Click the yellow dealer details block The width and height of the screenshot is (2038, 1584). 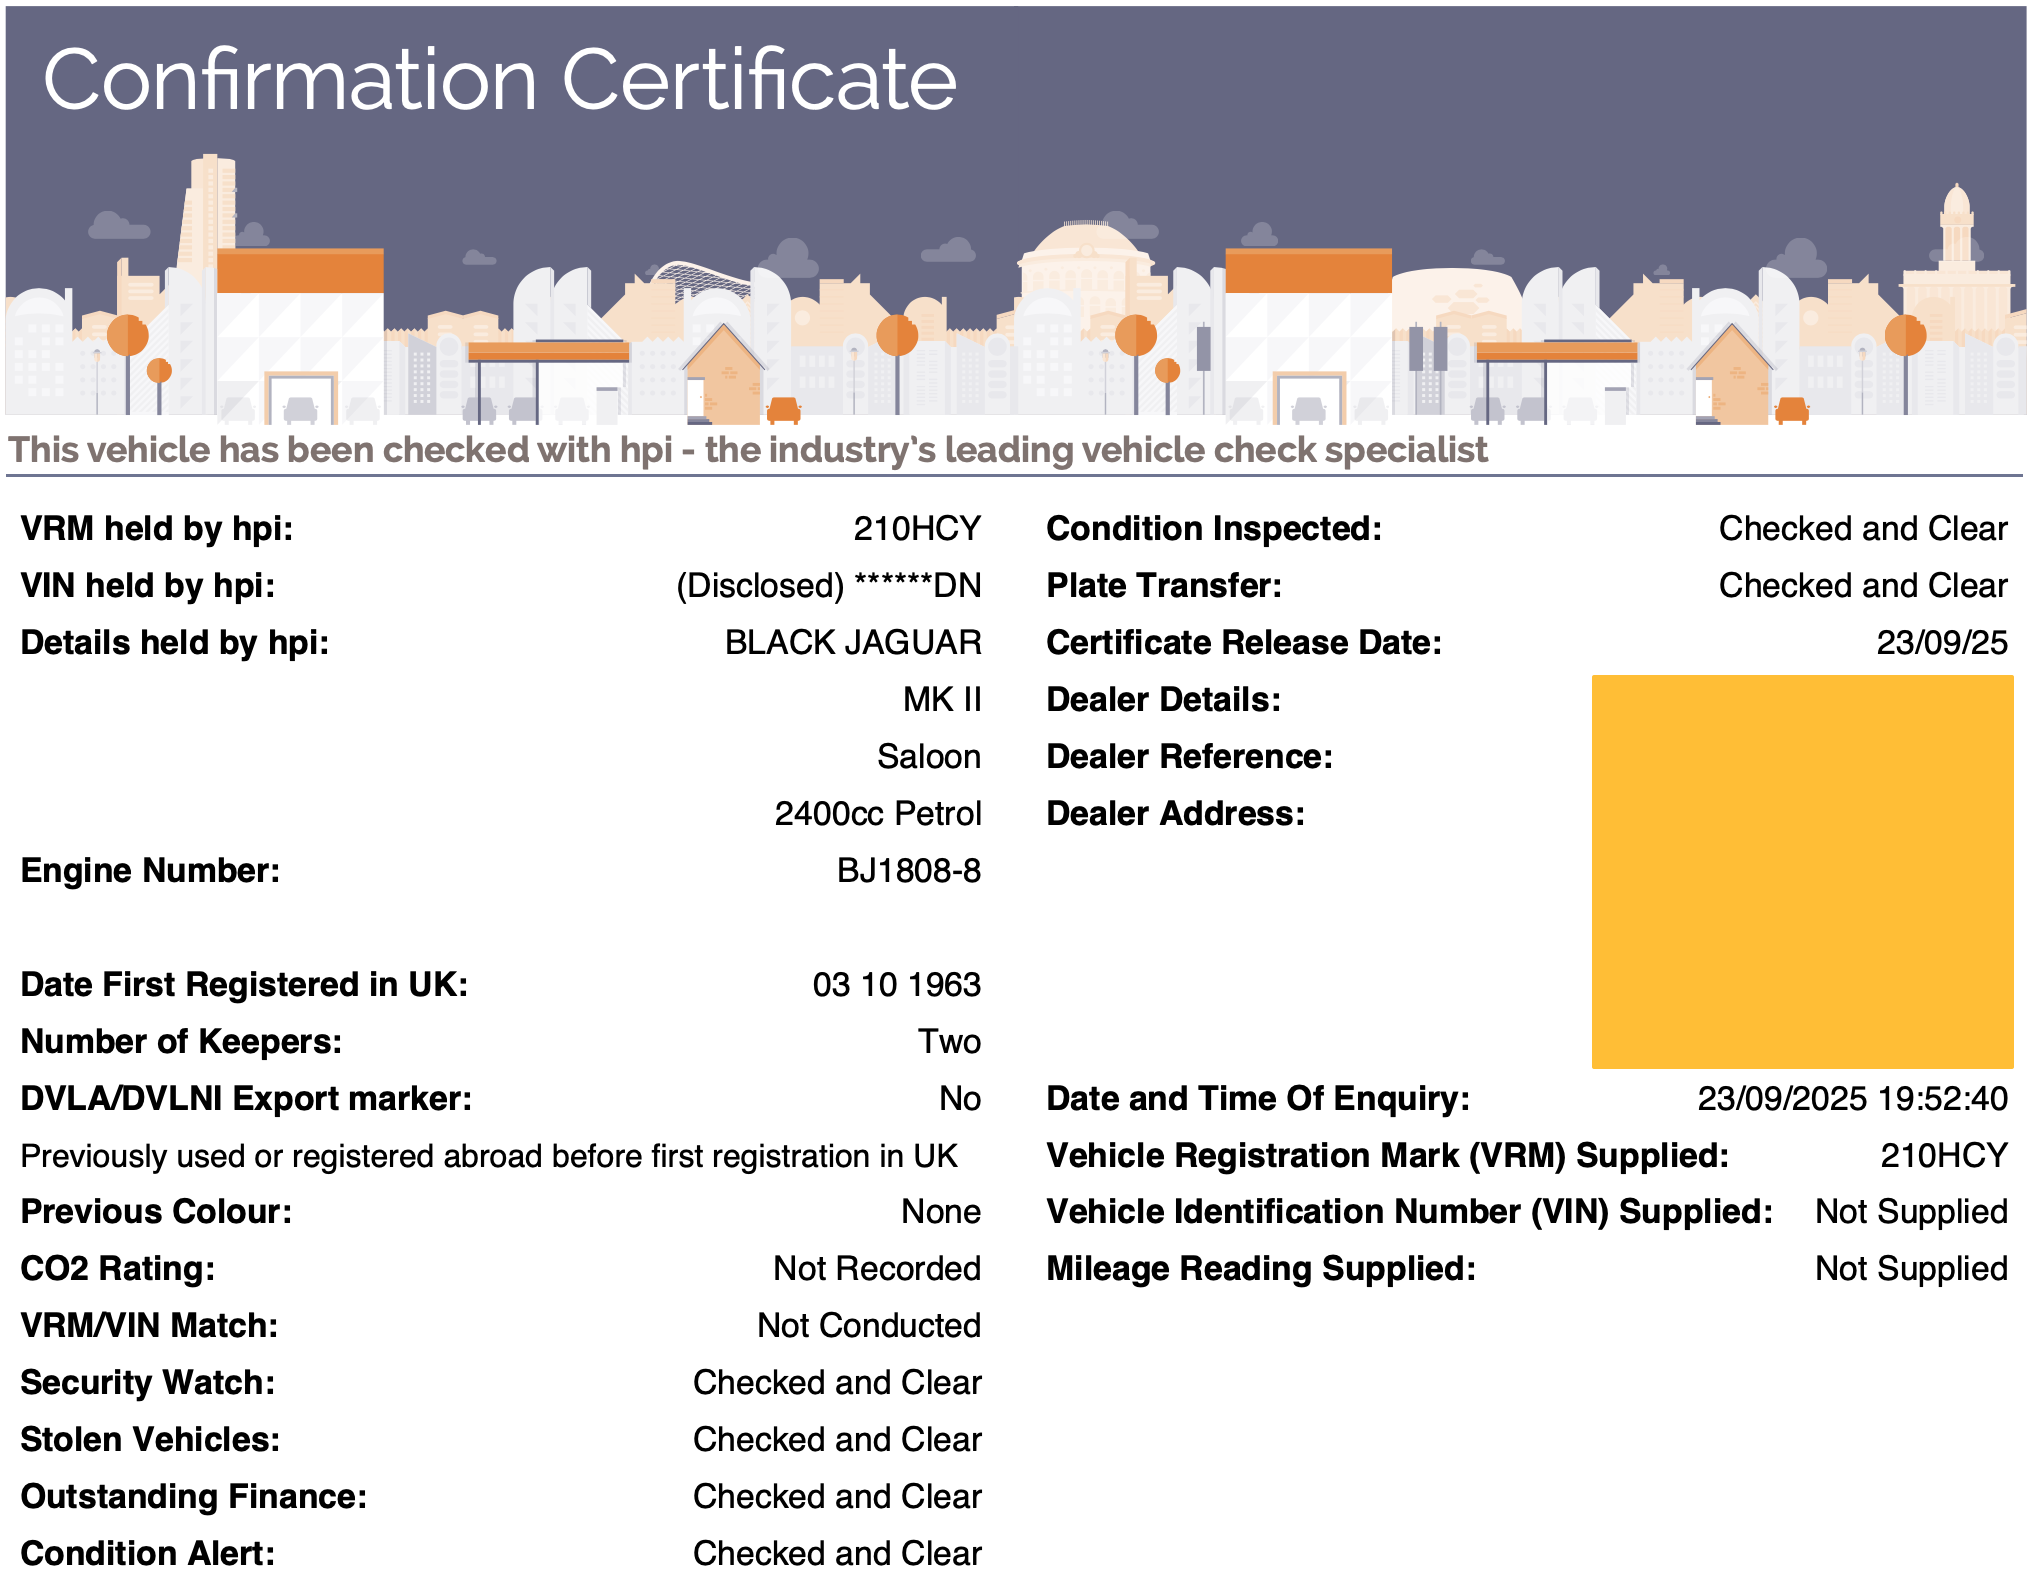click(1802, 872)
